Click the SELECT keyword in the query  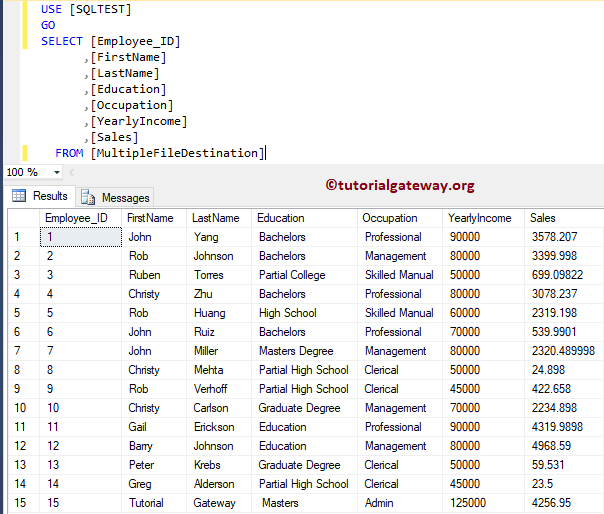(62, 41)
